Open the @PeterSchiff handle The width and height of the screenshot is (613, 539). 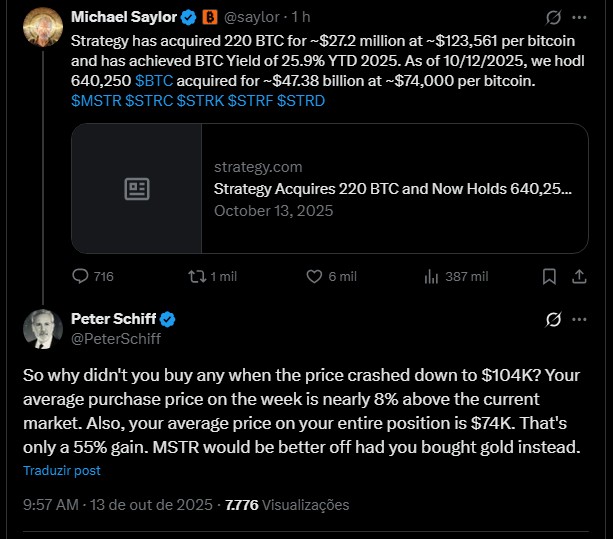(x=116, y=338)
